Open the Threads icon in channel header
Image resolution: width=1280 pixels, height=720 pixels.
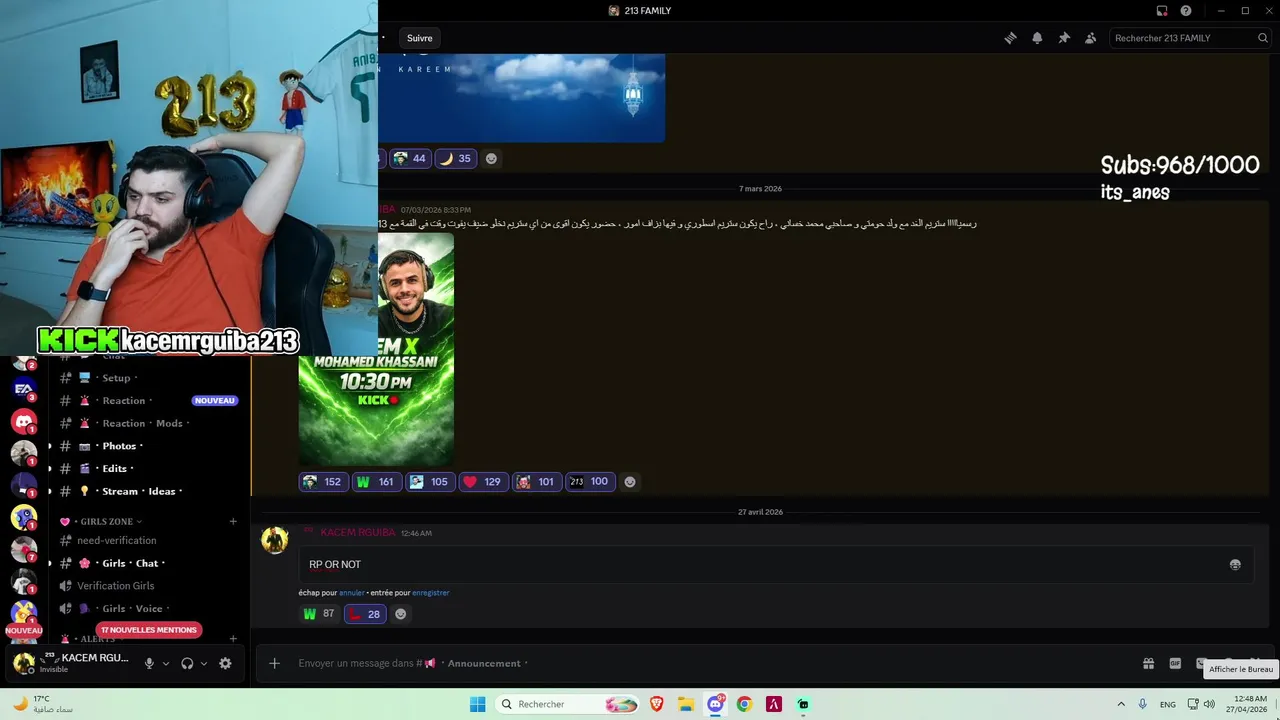click(1010, 38)
